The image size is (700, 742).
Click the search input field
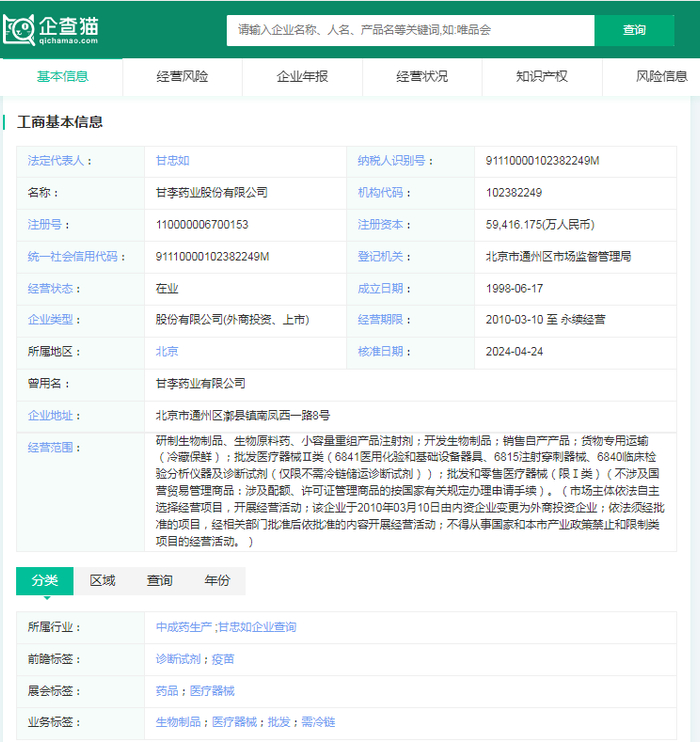point(410,30)
